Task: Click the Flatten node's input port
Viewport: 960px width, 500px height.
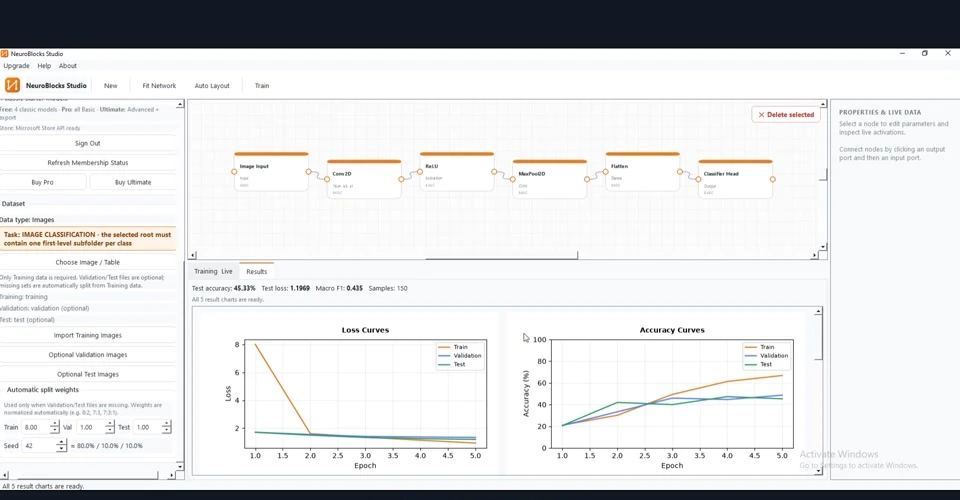Action: pyautogui.click(x=606, y=172)
